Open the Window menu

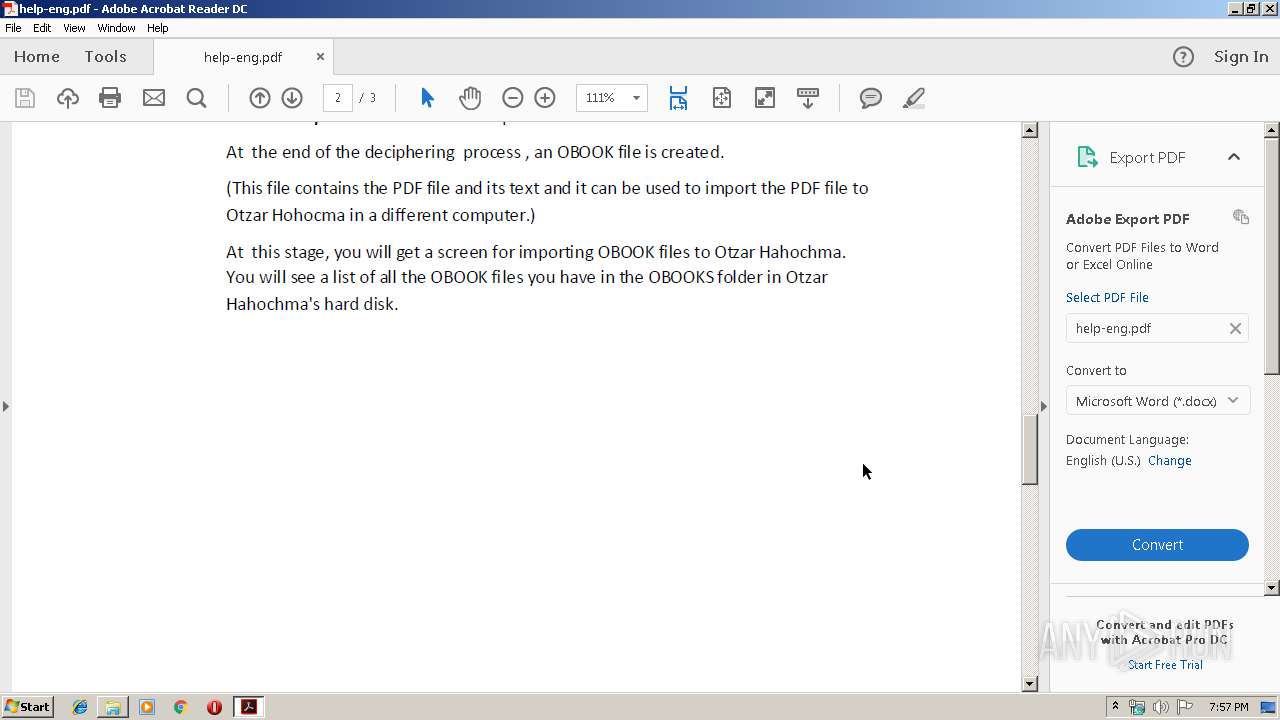coord(116,28)
